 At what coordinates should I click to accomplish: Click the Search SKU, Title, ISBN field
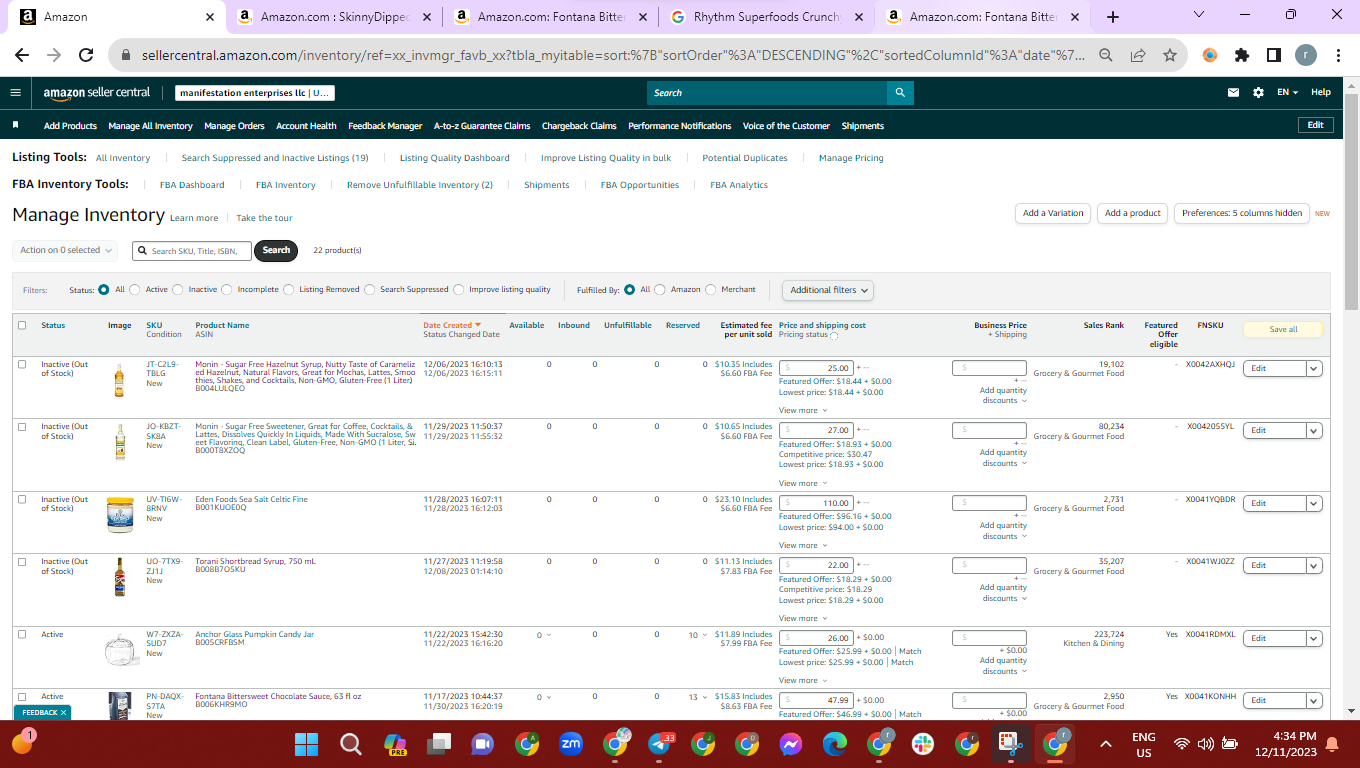[x=192, y=250]
